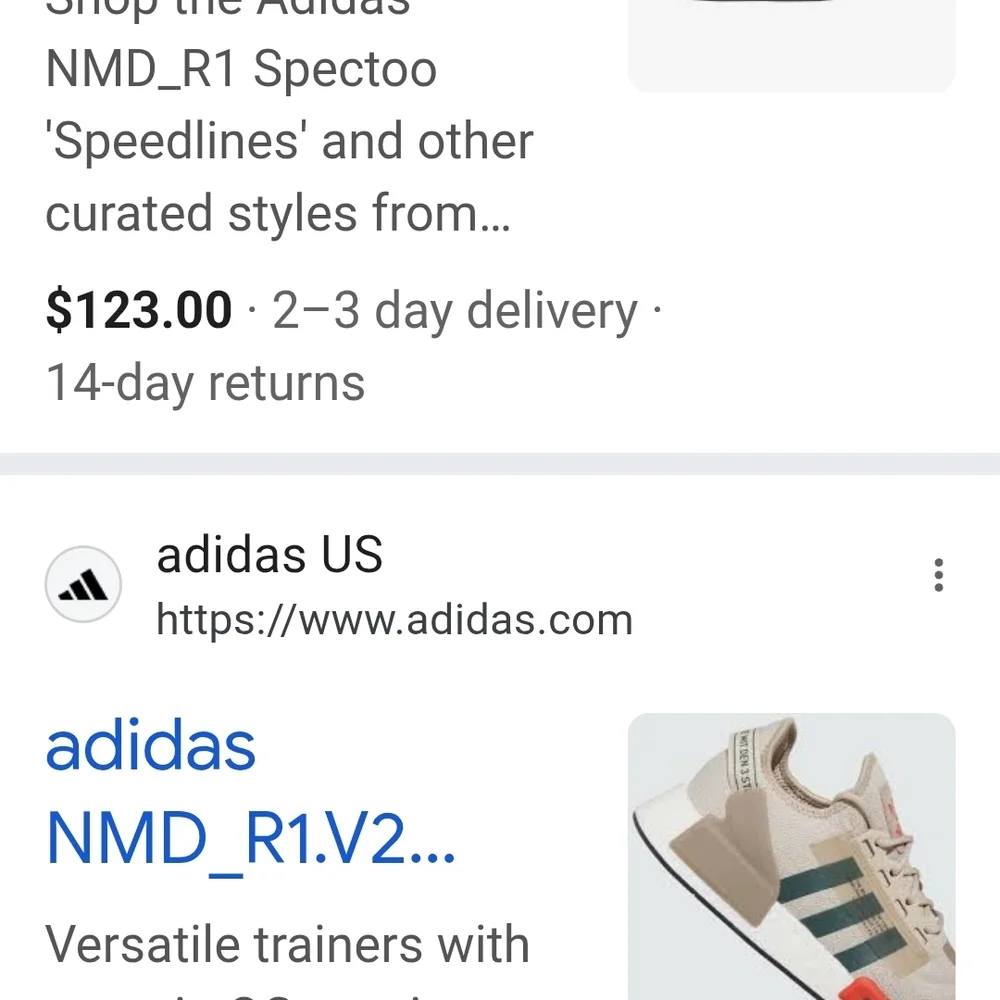Click the https://www.adidas.com URL text
1000x1000 pixels.
click(393, 620)
